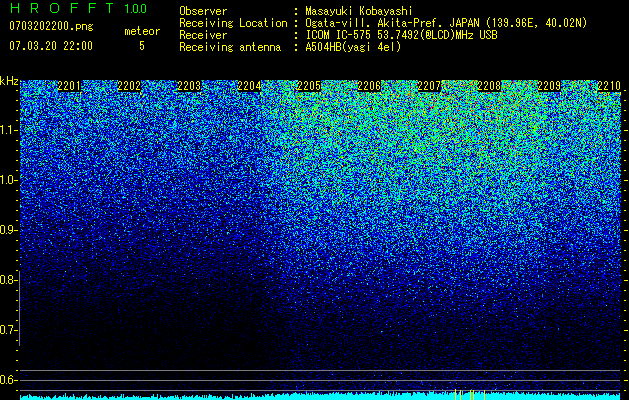629x400 pixels.
Task: Click the timestamp 07.03.20 22:00
Action: tap(51, 45)
